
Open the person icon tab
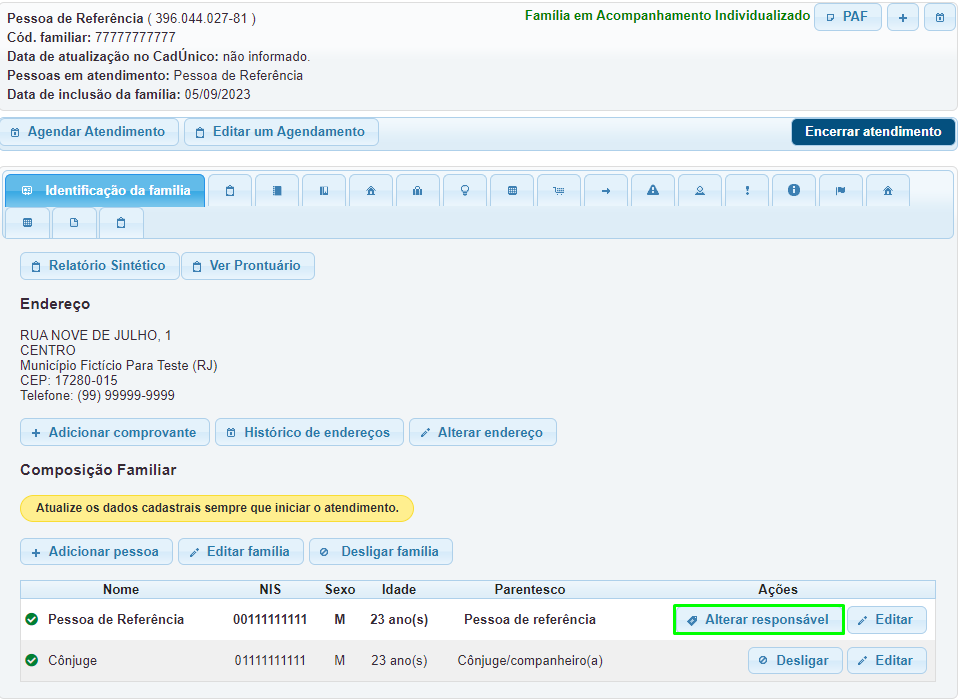coord(700,190)
